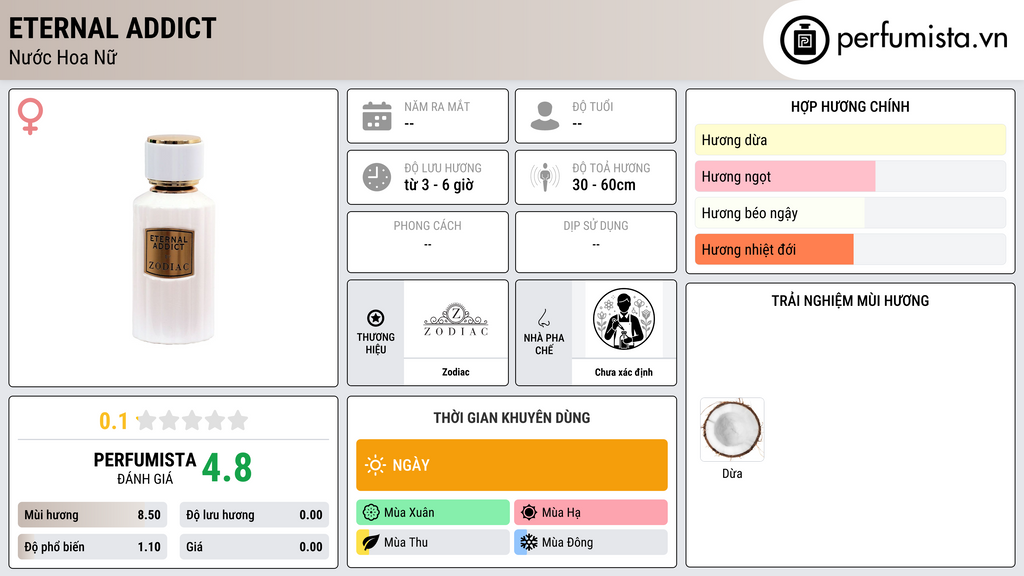The height and width of the screenshot is (576, 1024).
Task: Select the Mùa Hạ season bar
Action: [x=591, y=513]
